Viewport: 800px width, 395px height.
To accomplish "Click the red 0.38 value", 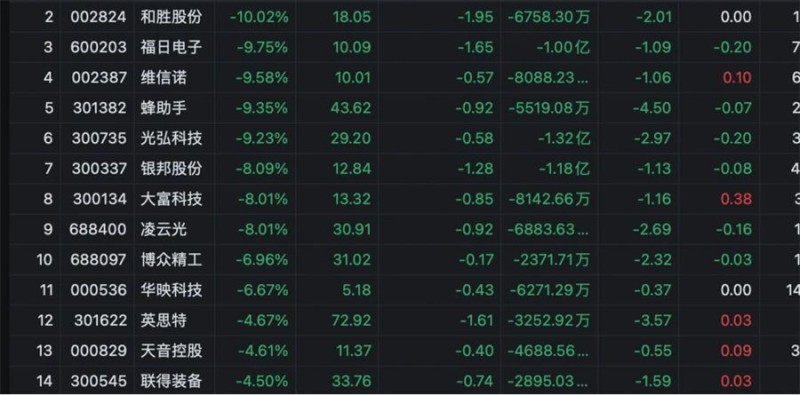I will (x=736, y=199).
